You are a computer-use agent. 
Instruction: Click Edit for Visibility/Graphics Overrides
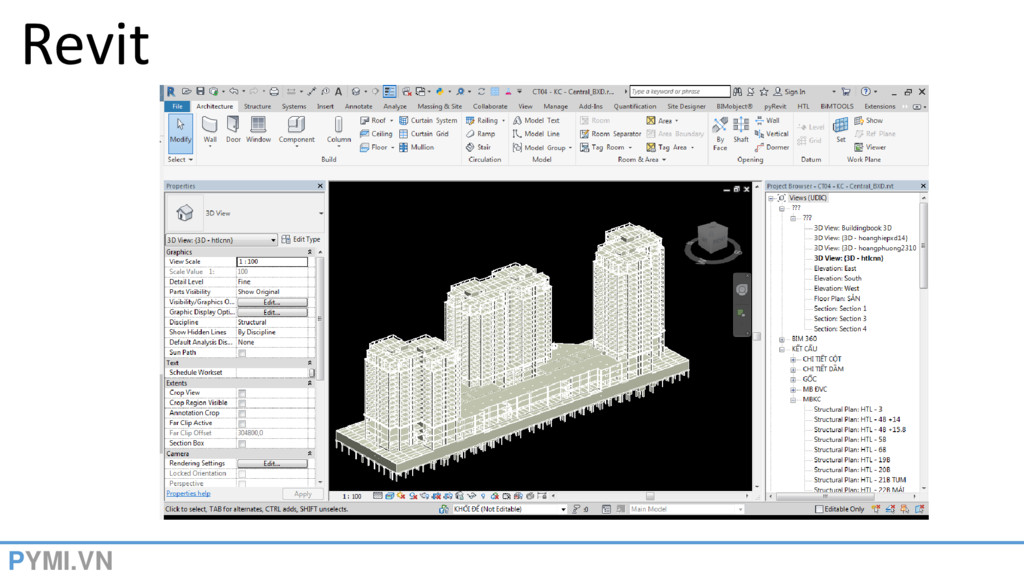(x=272, y=303)
